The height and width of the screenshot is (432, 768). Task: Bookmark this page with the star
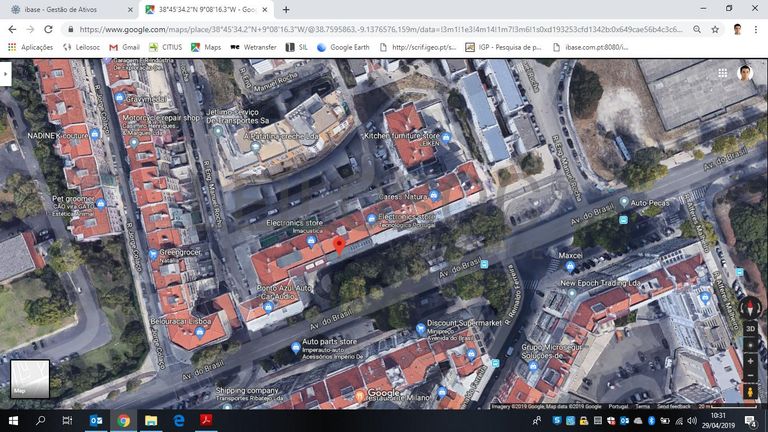pyautogui.click(x=715, y=29)
